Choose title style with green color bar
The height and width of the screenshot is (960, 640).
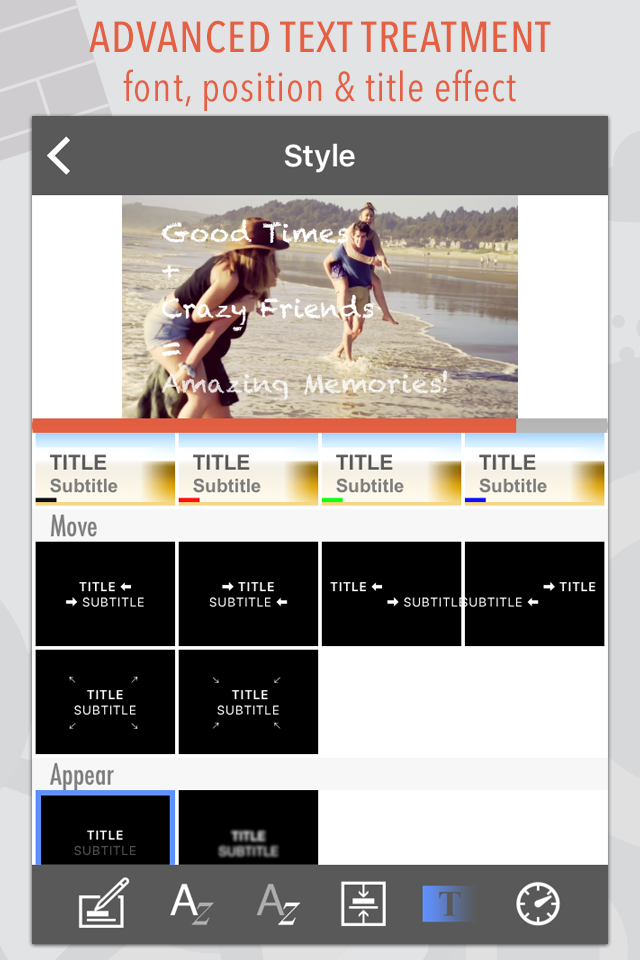(391, 469)
